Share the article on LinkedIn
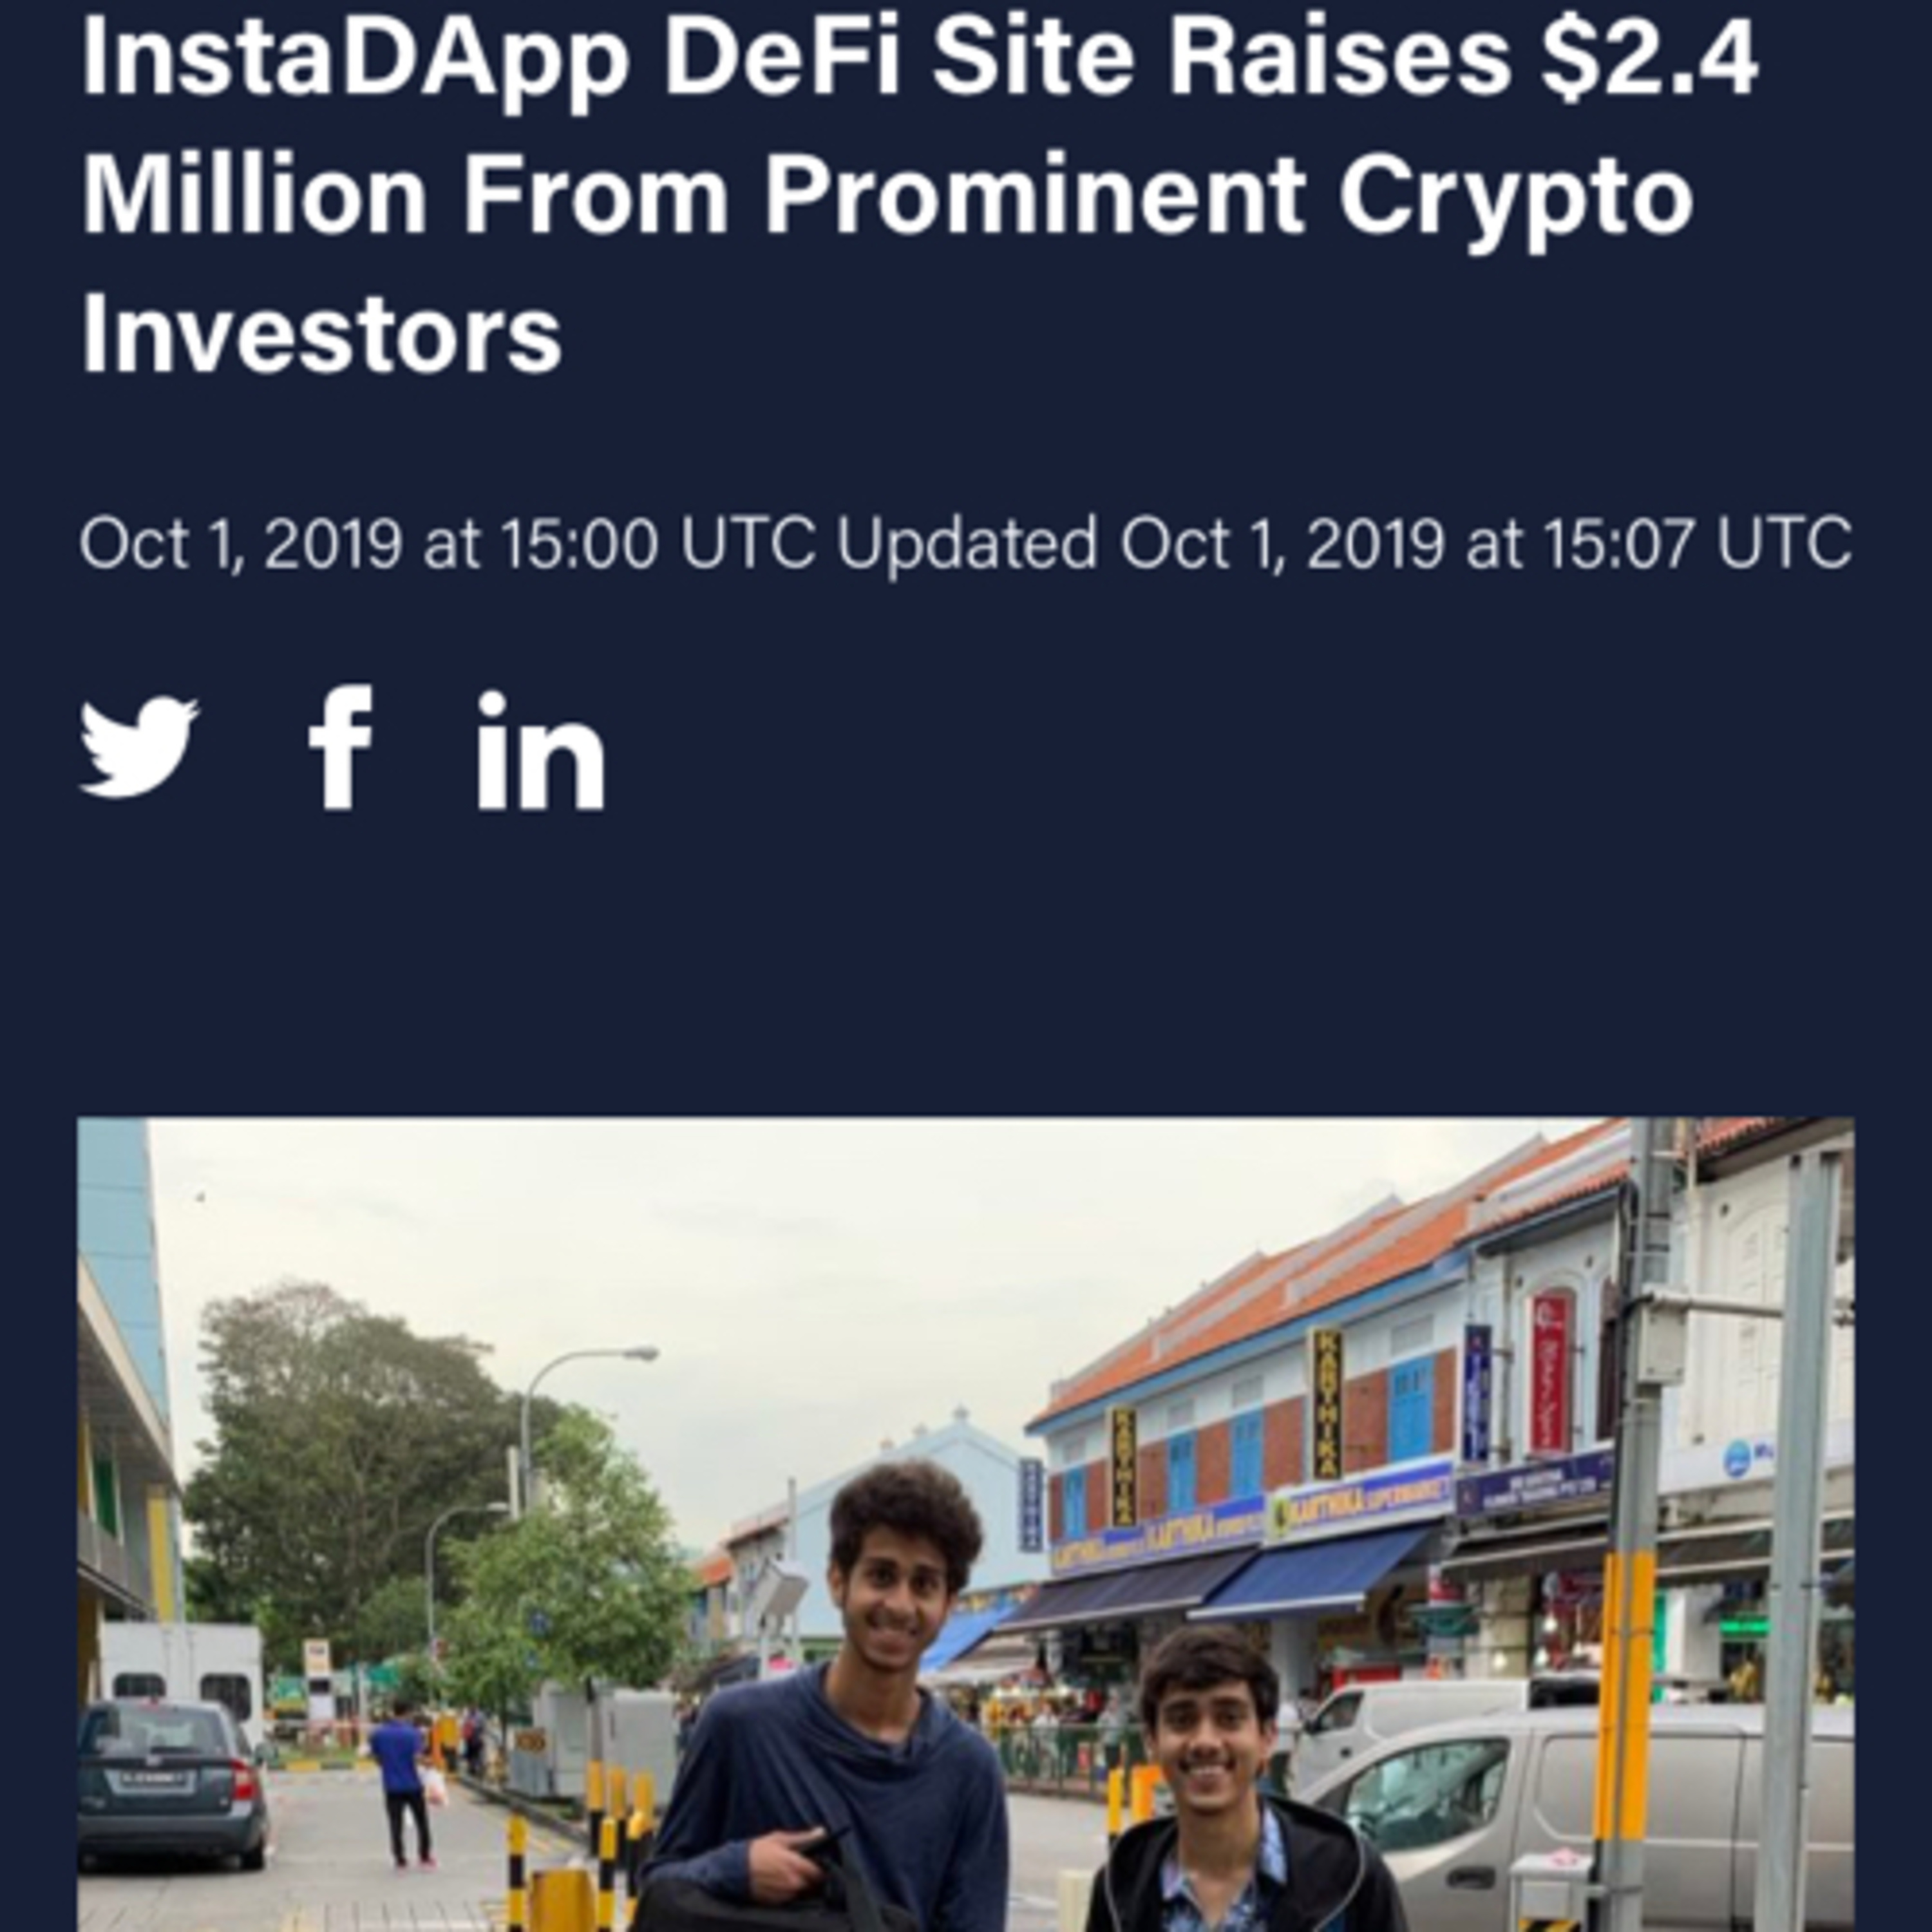Screen dimensions: 1932x1932 [541, 749]
